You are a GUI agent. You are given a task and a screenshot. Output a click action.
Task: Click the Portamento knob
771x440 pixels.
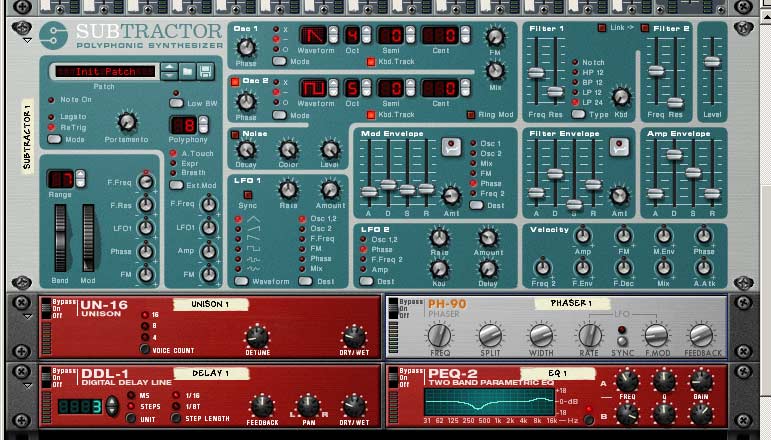[127, 122]
